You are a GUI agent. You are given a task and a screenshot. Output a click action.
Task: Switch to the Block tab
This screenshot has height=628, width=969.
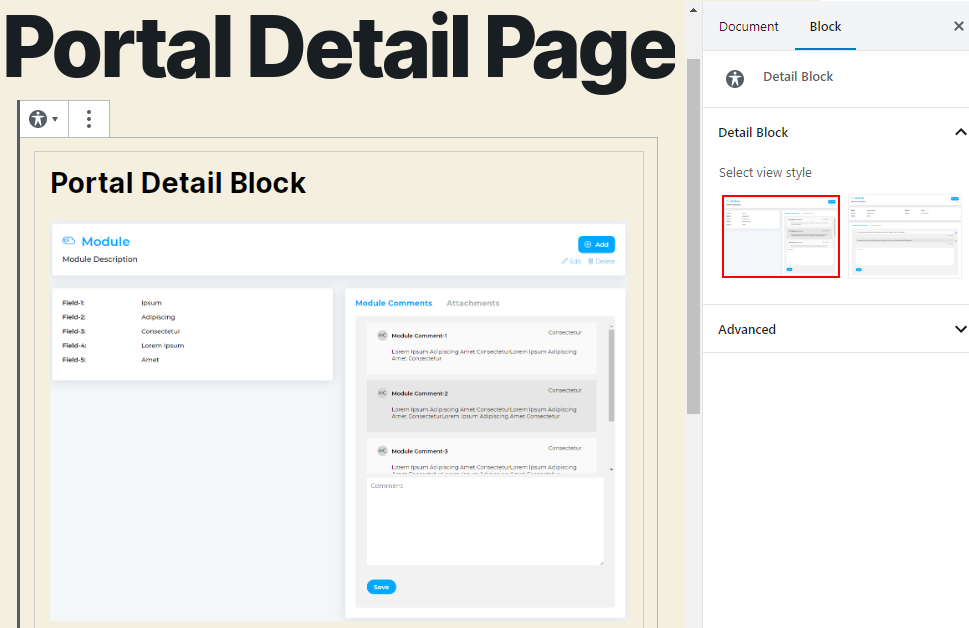[x=825, y=27]
